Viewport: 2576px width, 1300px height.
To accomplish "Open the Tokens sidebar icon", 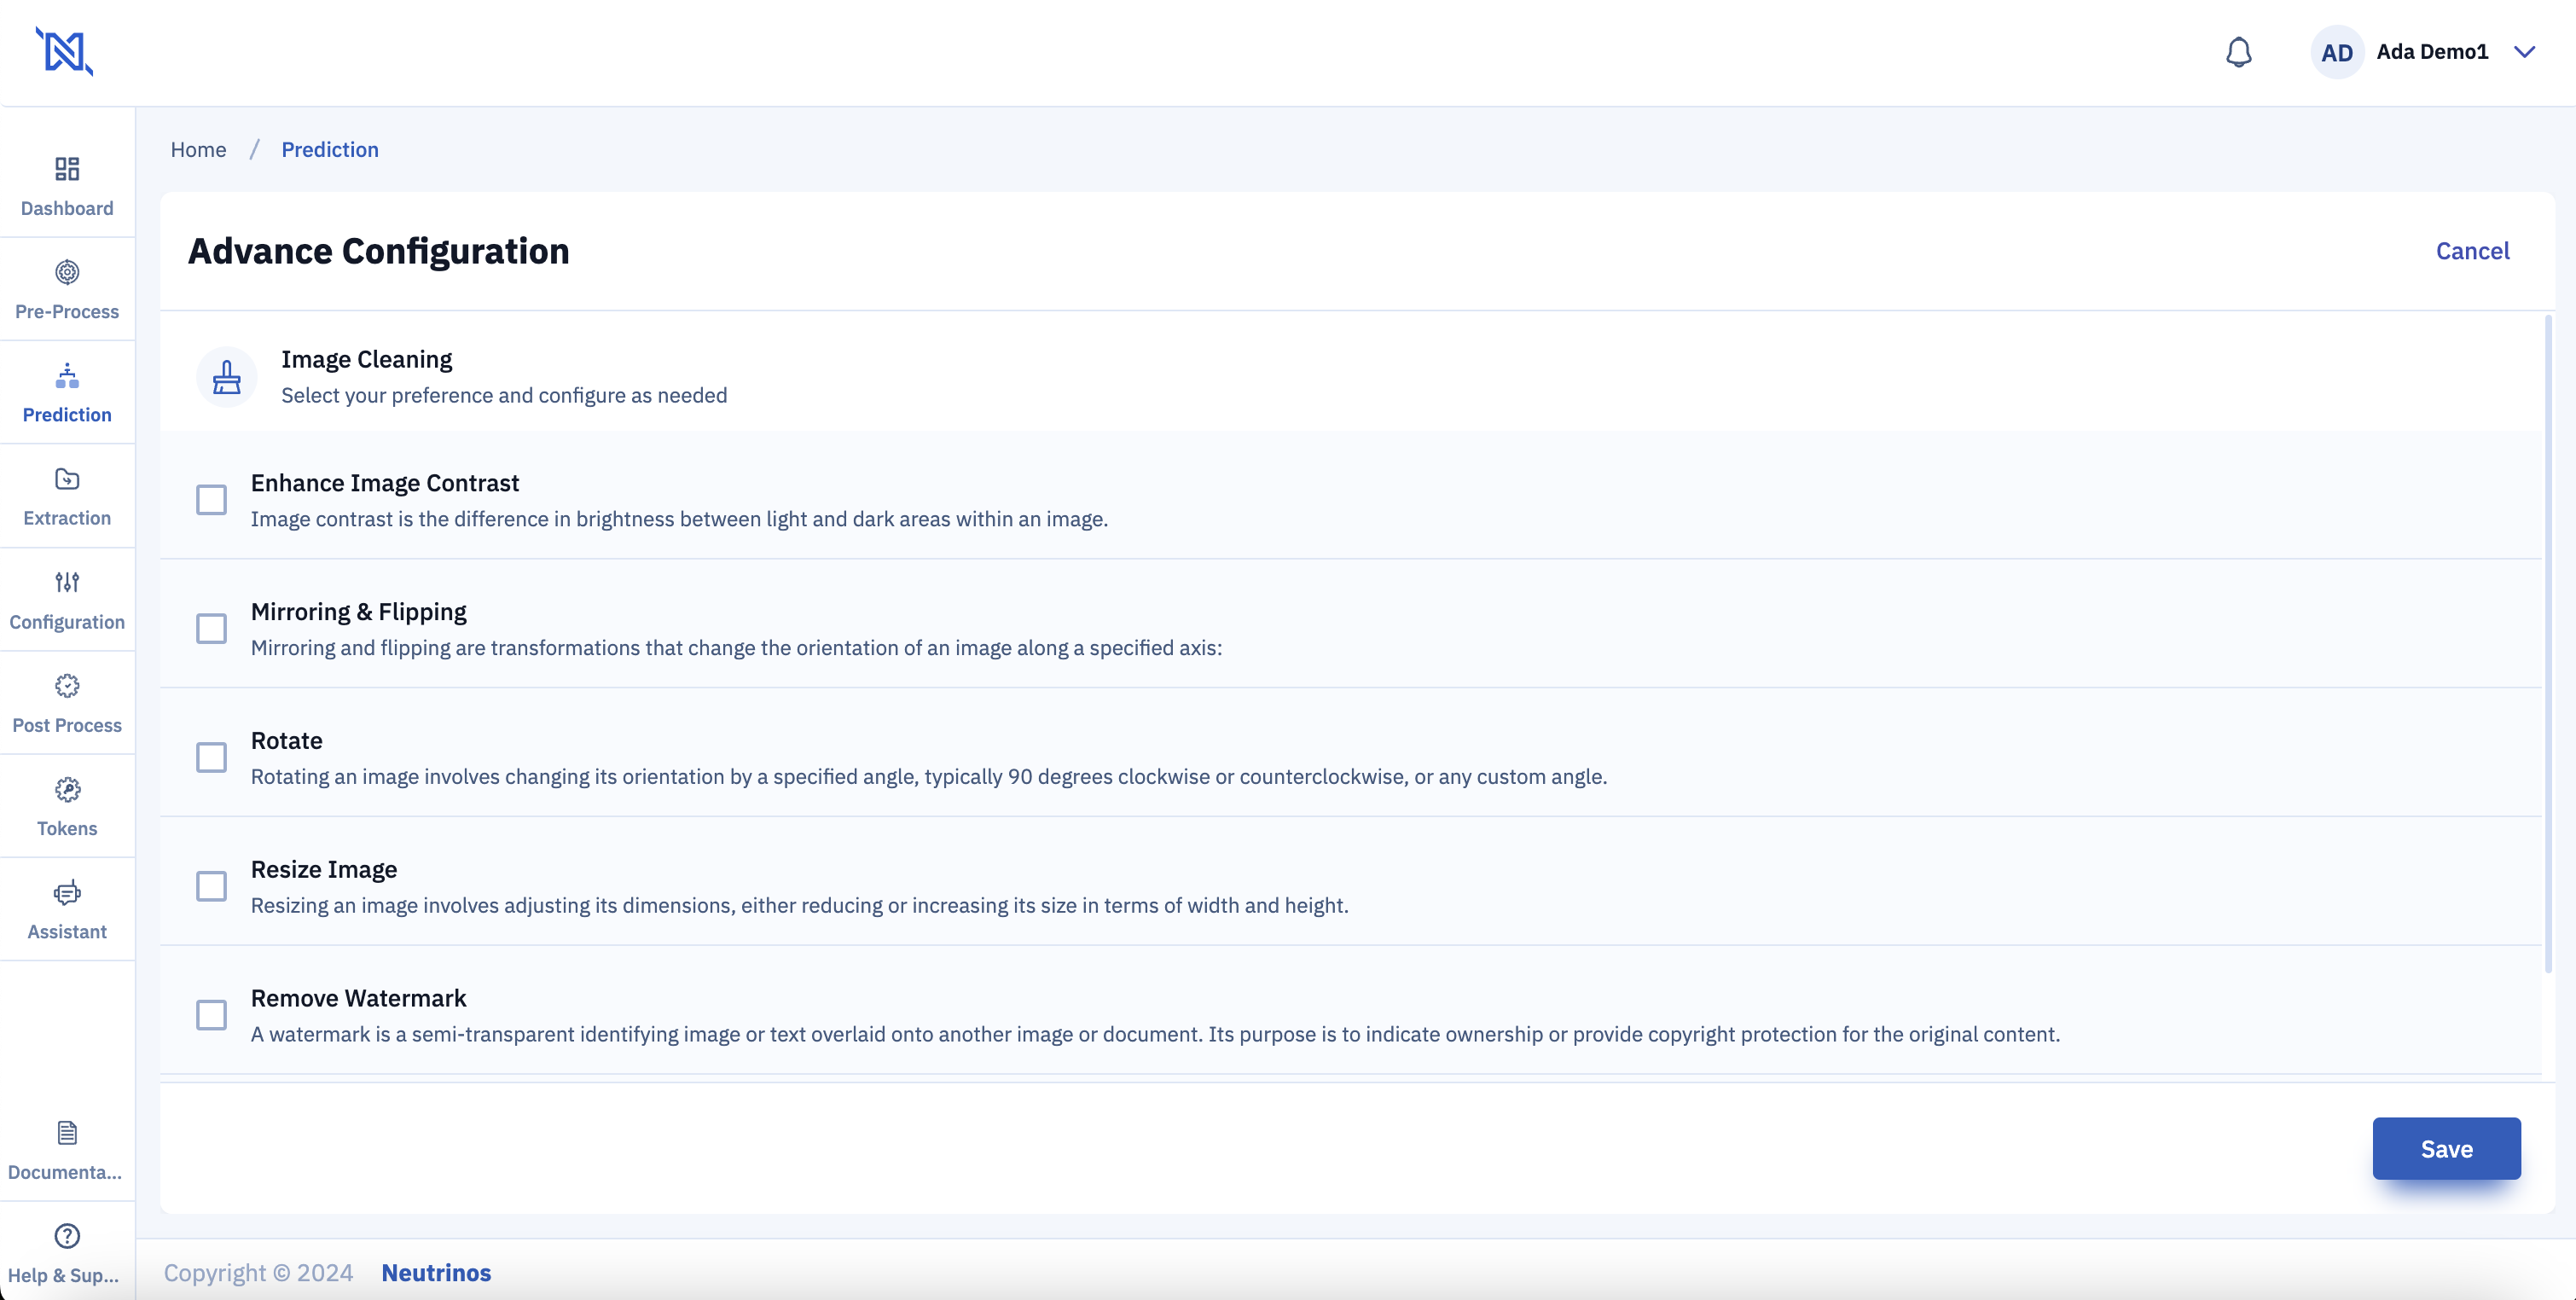I will (x=67, y=789).
